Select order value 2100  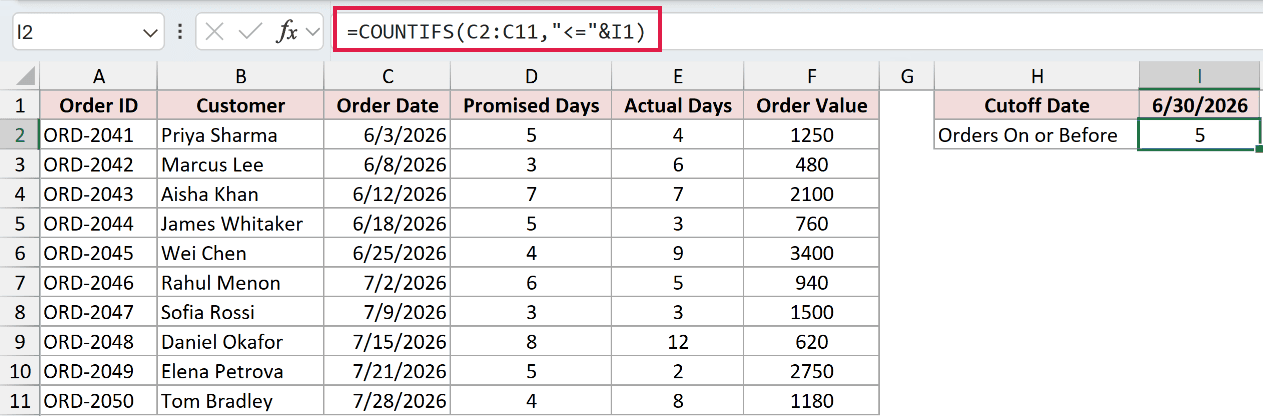tap(812, 194)
